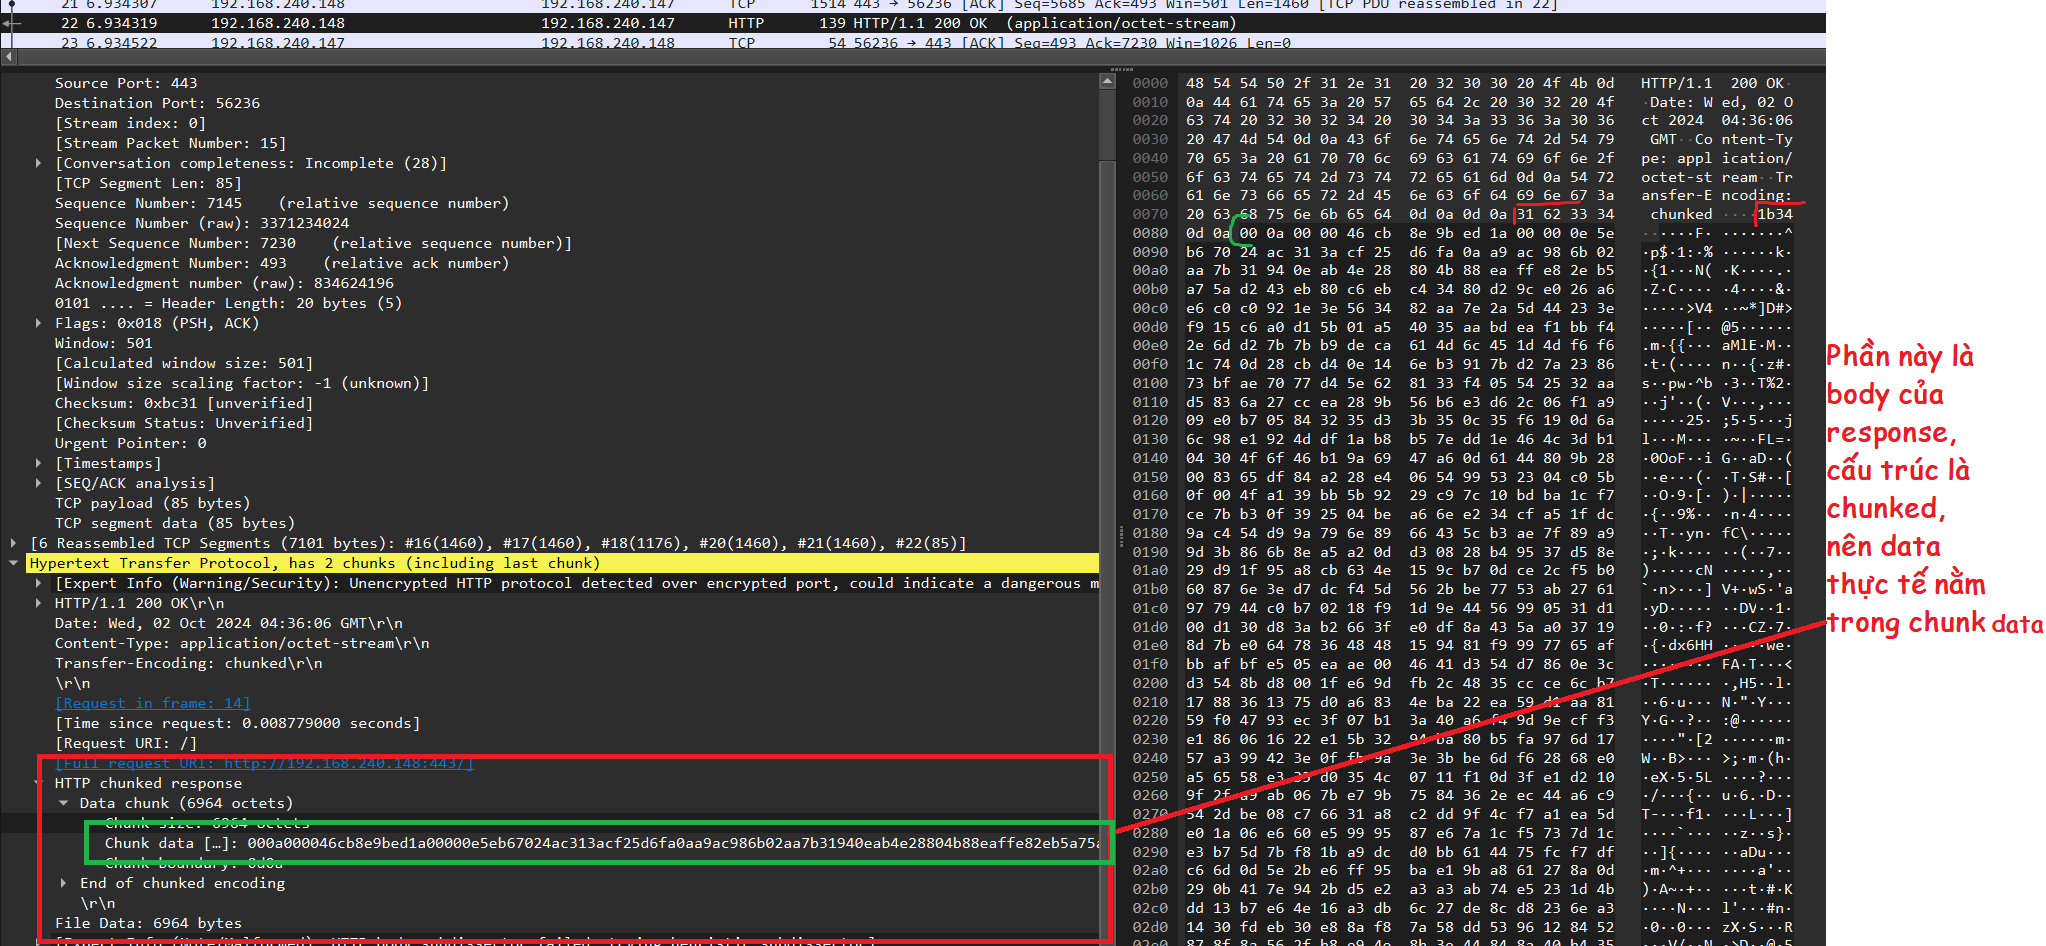Select the [Stream Packet Number: 15] line

coord(170,143)
